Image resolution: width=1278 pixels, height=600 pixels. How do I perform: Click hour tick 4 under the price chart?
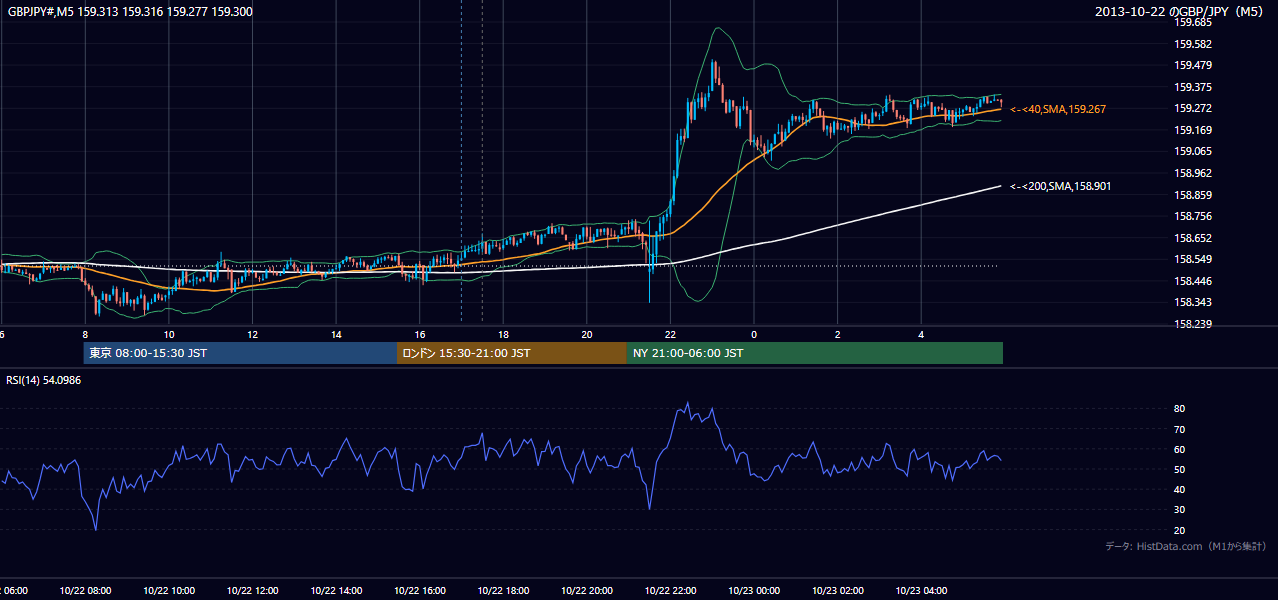pyautogui.click(x=920, y=334)
